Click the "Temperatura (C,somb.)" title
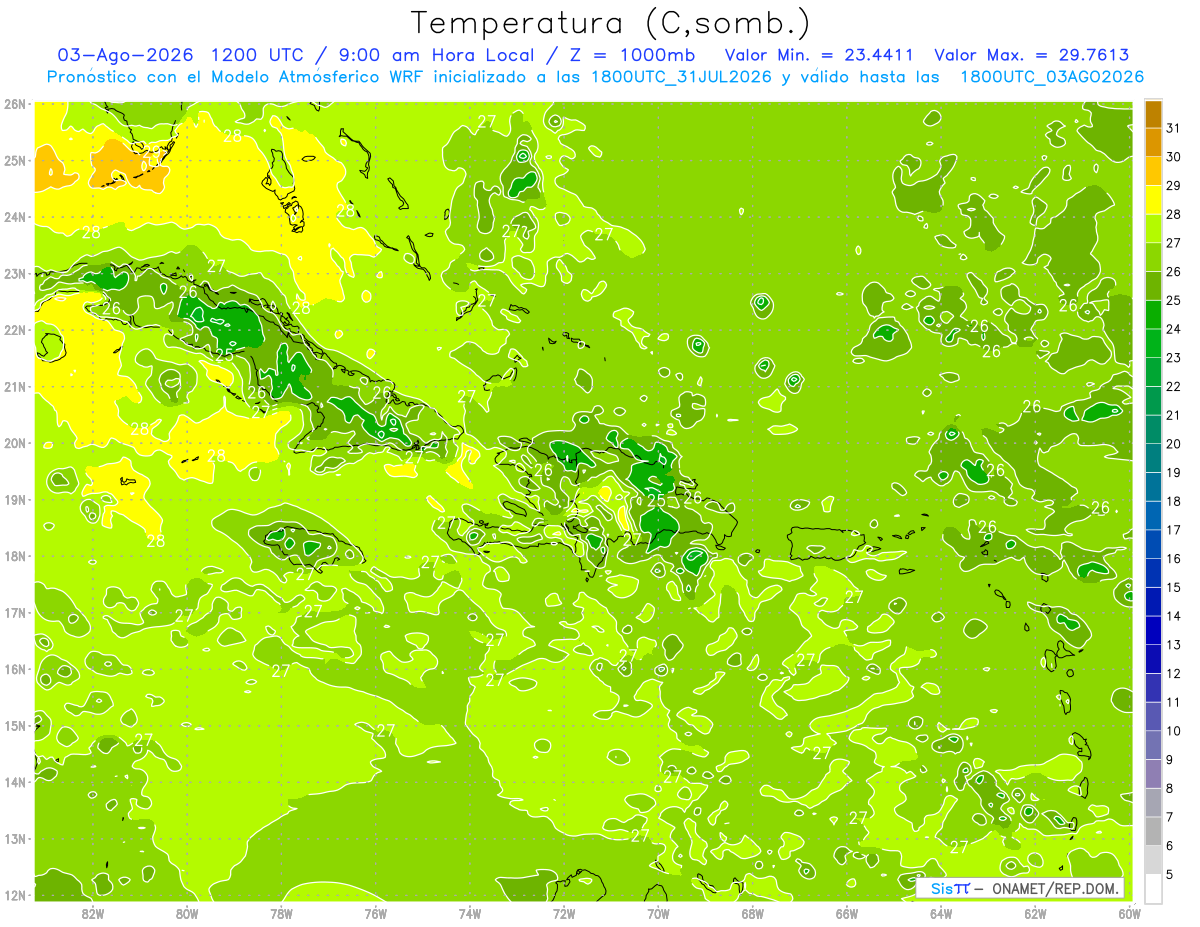The image size is (1200, 927). click(611, 23)
